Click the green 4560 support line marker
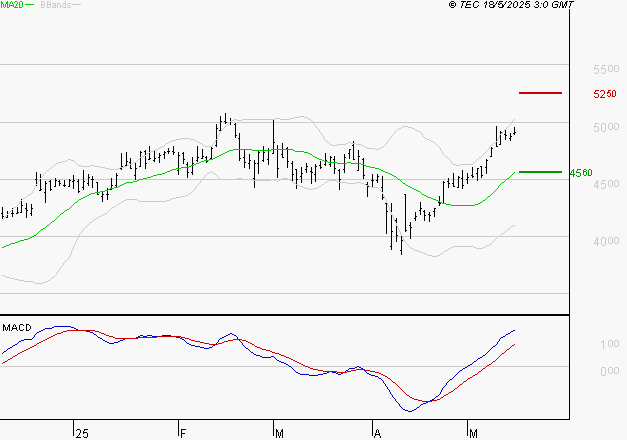Screen dimensions: 627x440 click(540, 172)
